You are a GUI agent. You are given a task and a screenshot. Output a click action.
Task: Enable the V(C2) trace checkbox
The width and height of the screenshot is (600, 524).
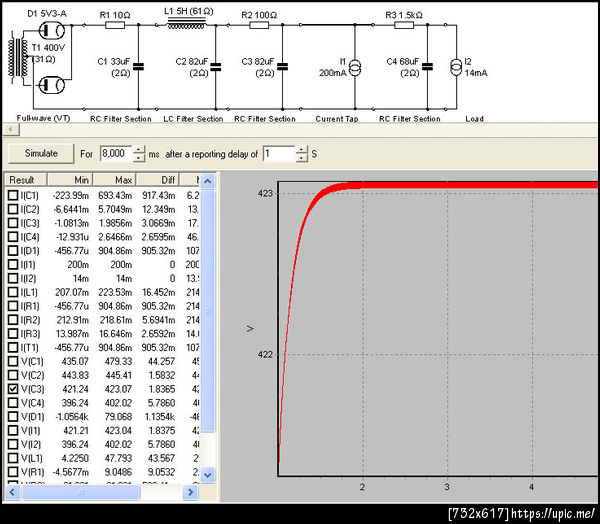pos(13,375)
